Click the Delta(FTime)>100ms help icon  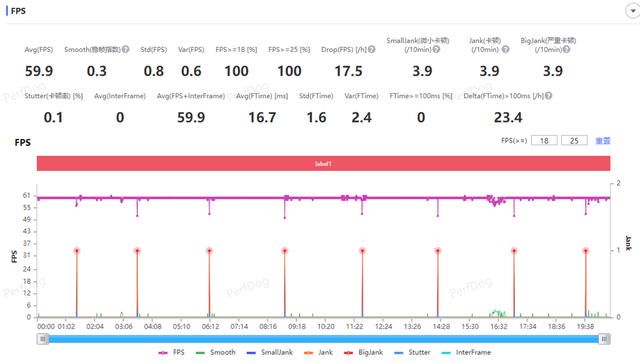[549, 96]
